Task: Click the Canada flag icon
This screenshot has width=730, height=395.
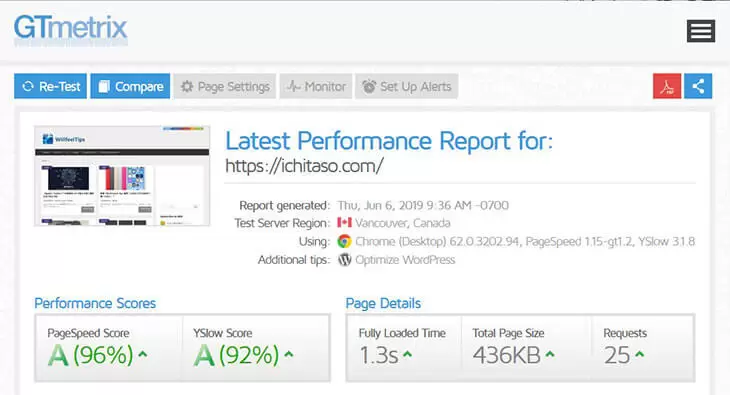Action: pyautogui.click(x=345, y=223)
